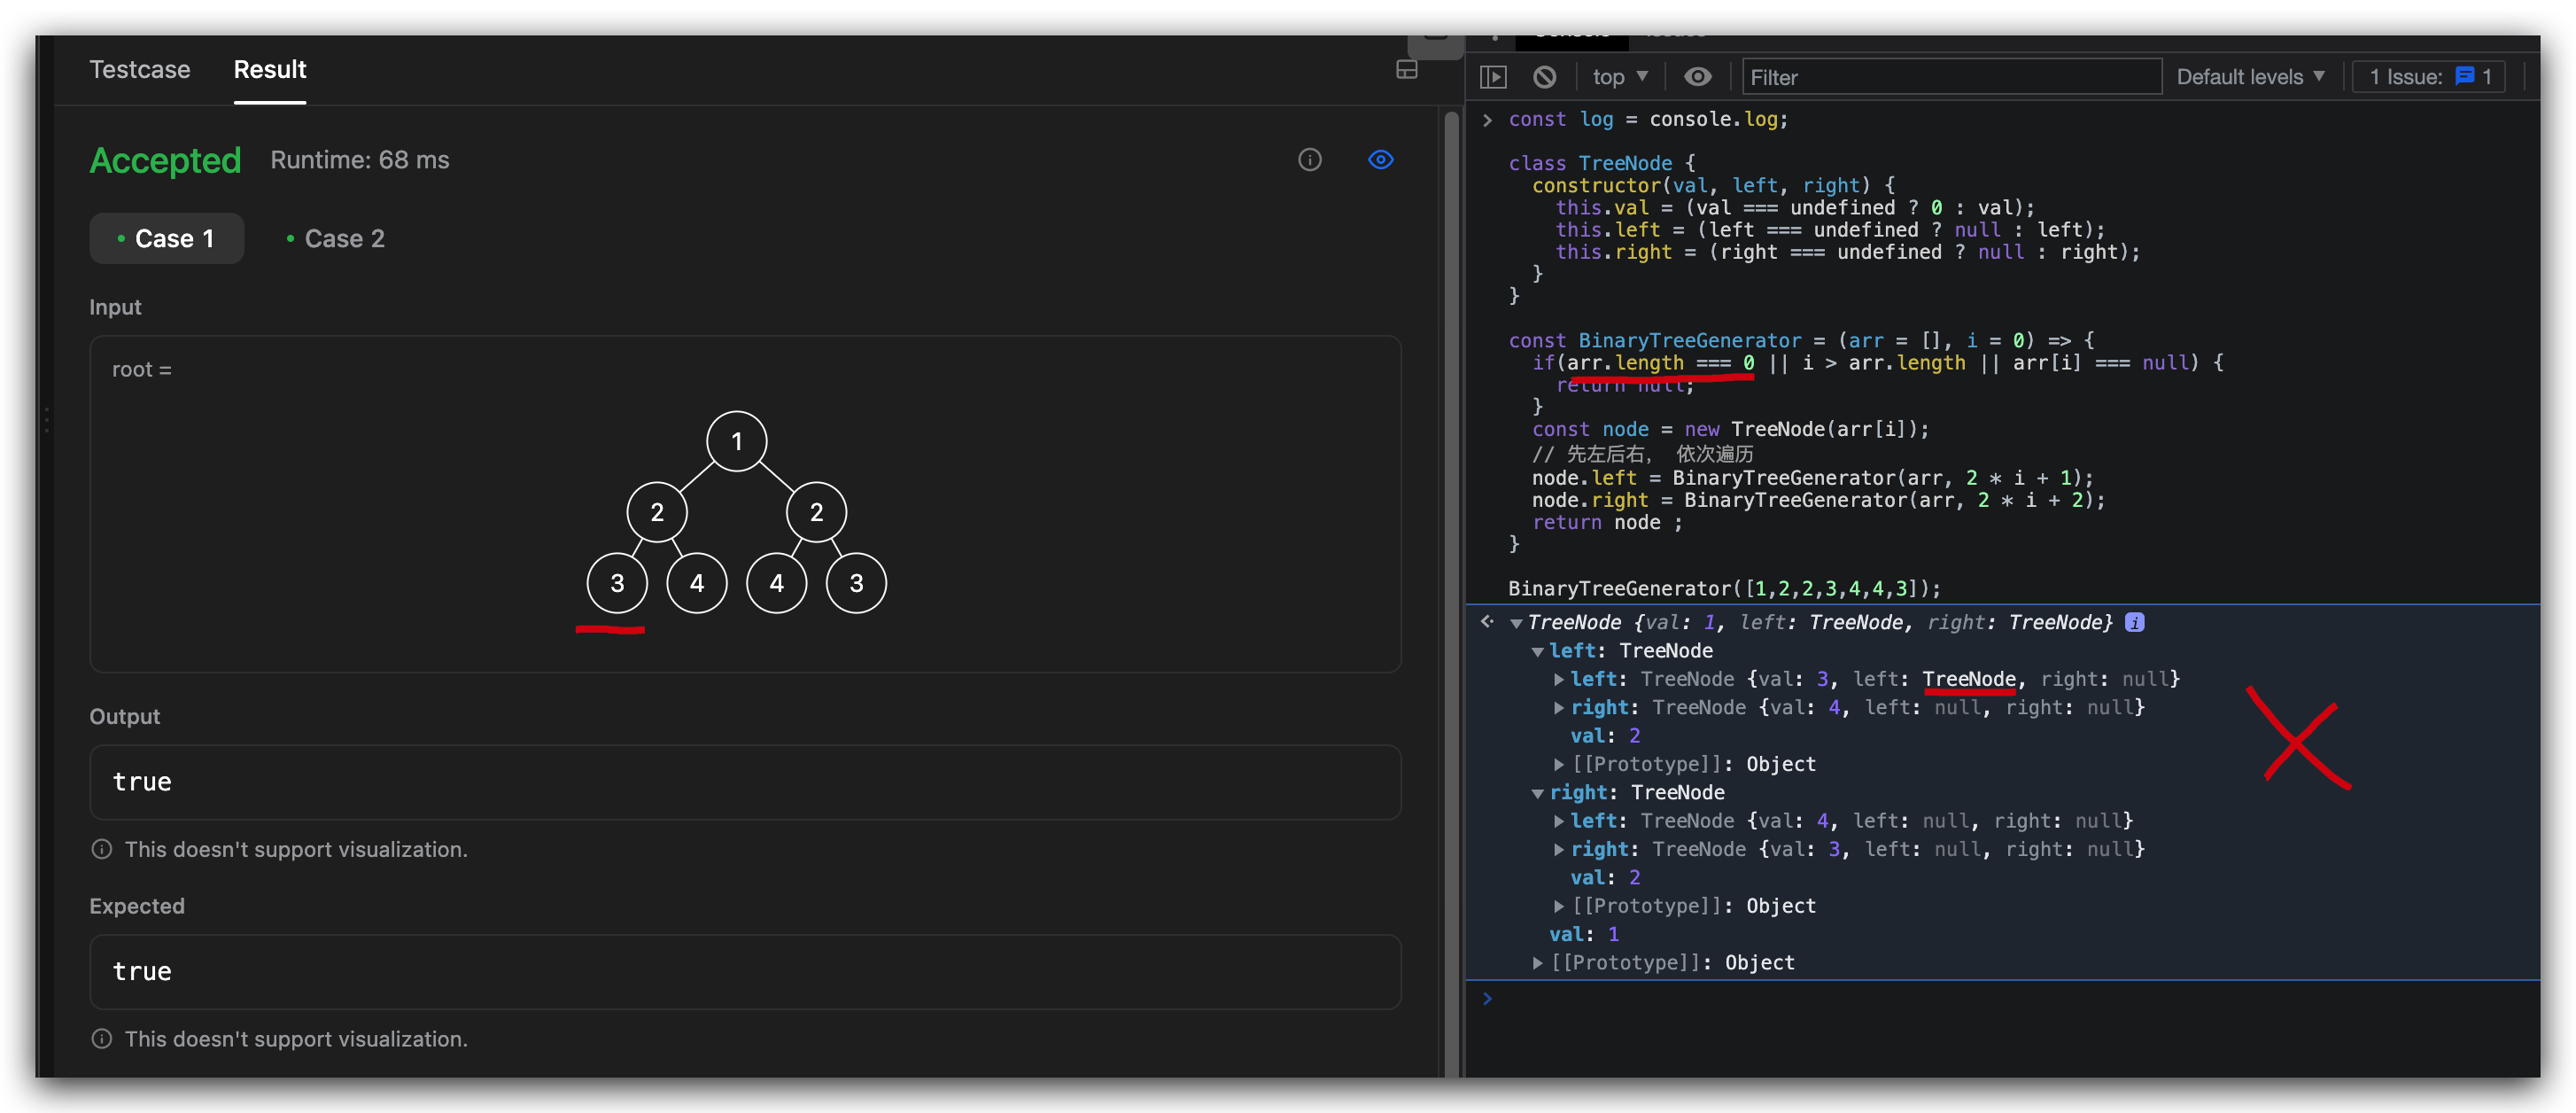The width and height of the screenshot is (2576, 1113).
Task: Collapse the root TreeNode result
Action: point(1516,623)
